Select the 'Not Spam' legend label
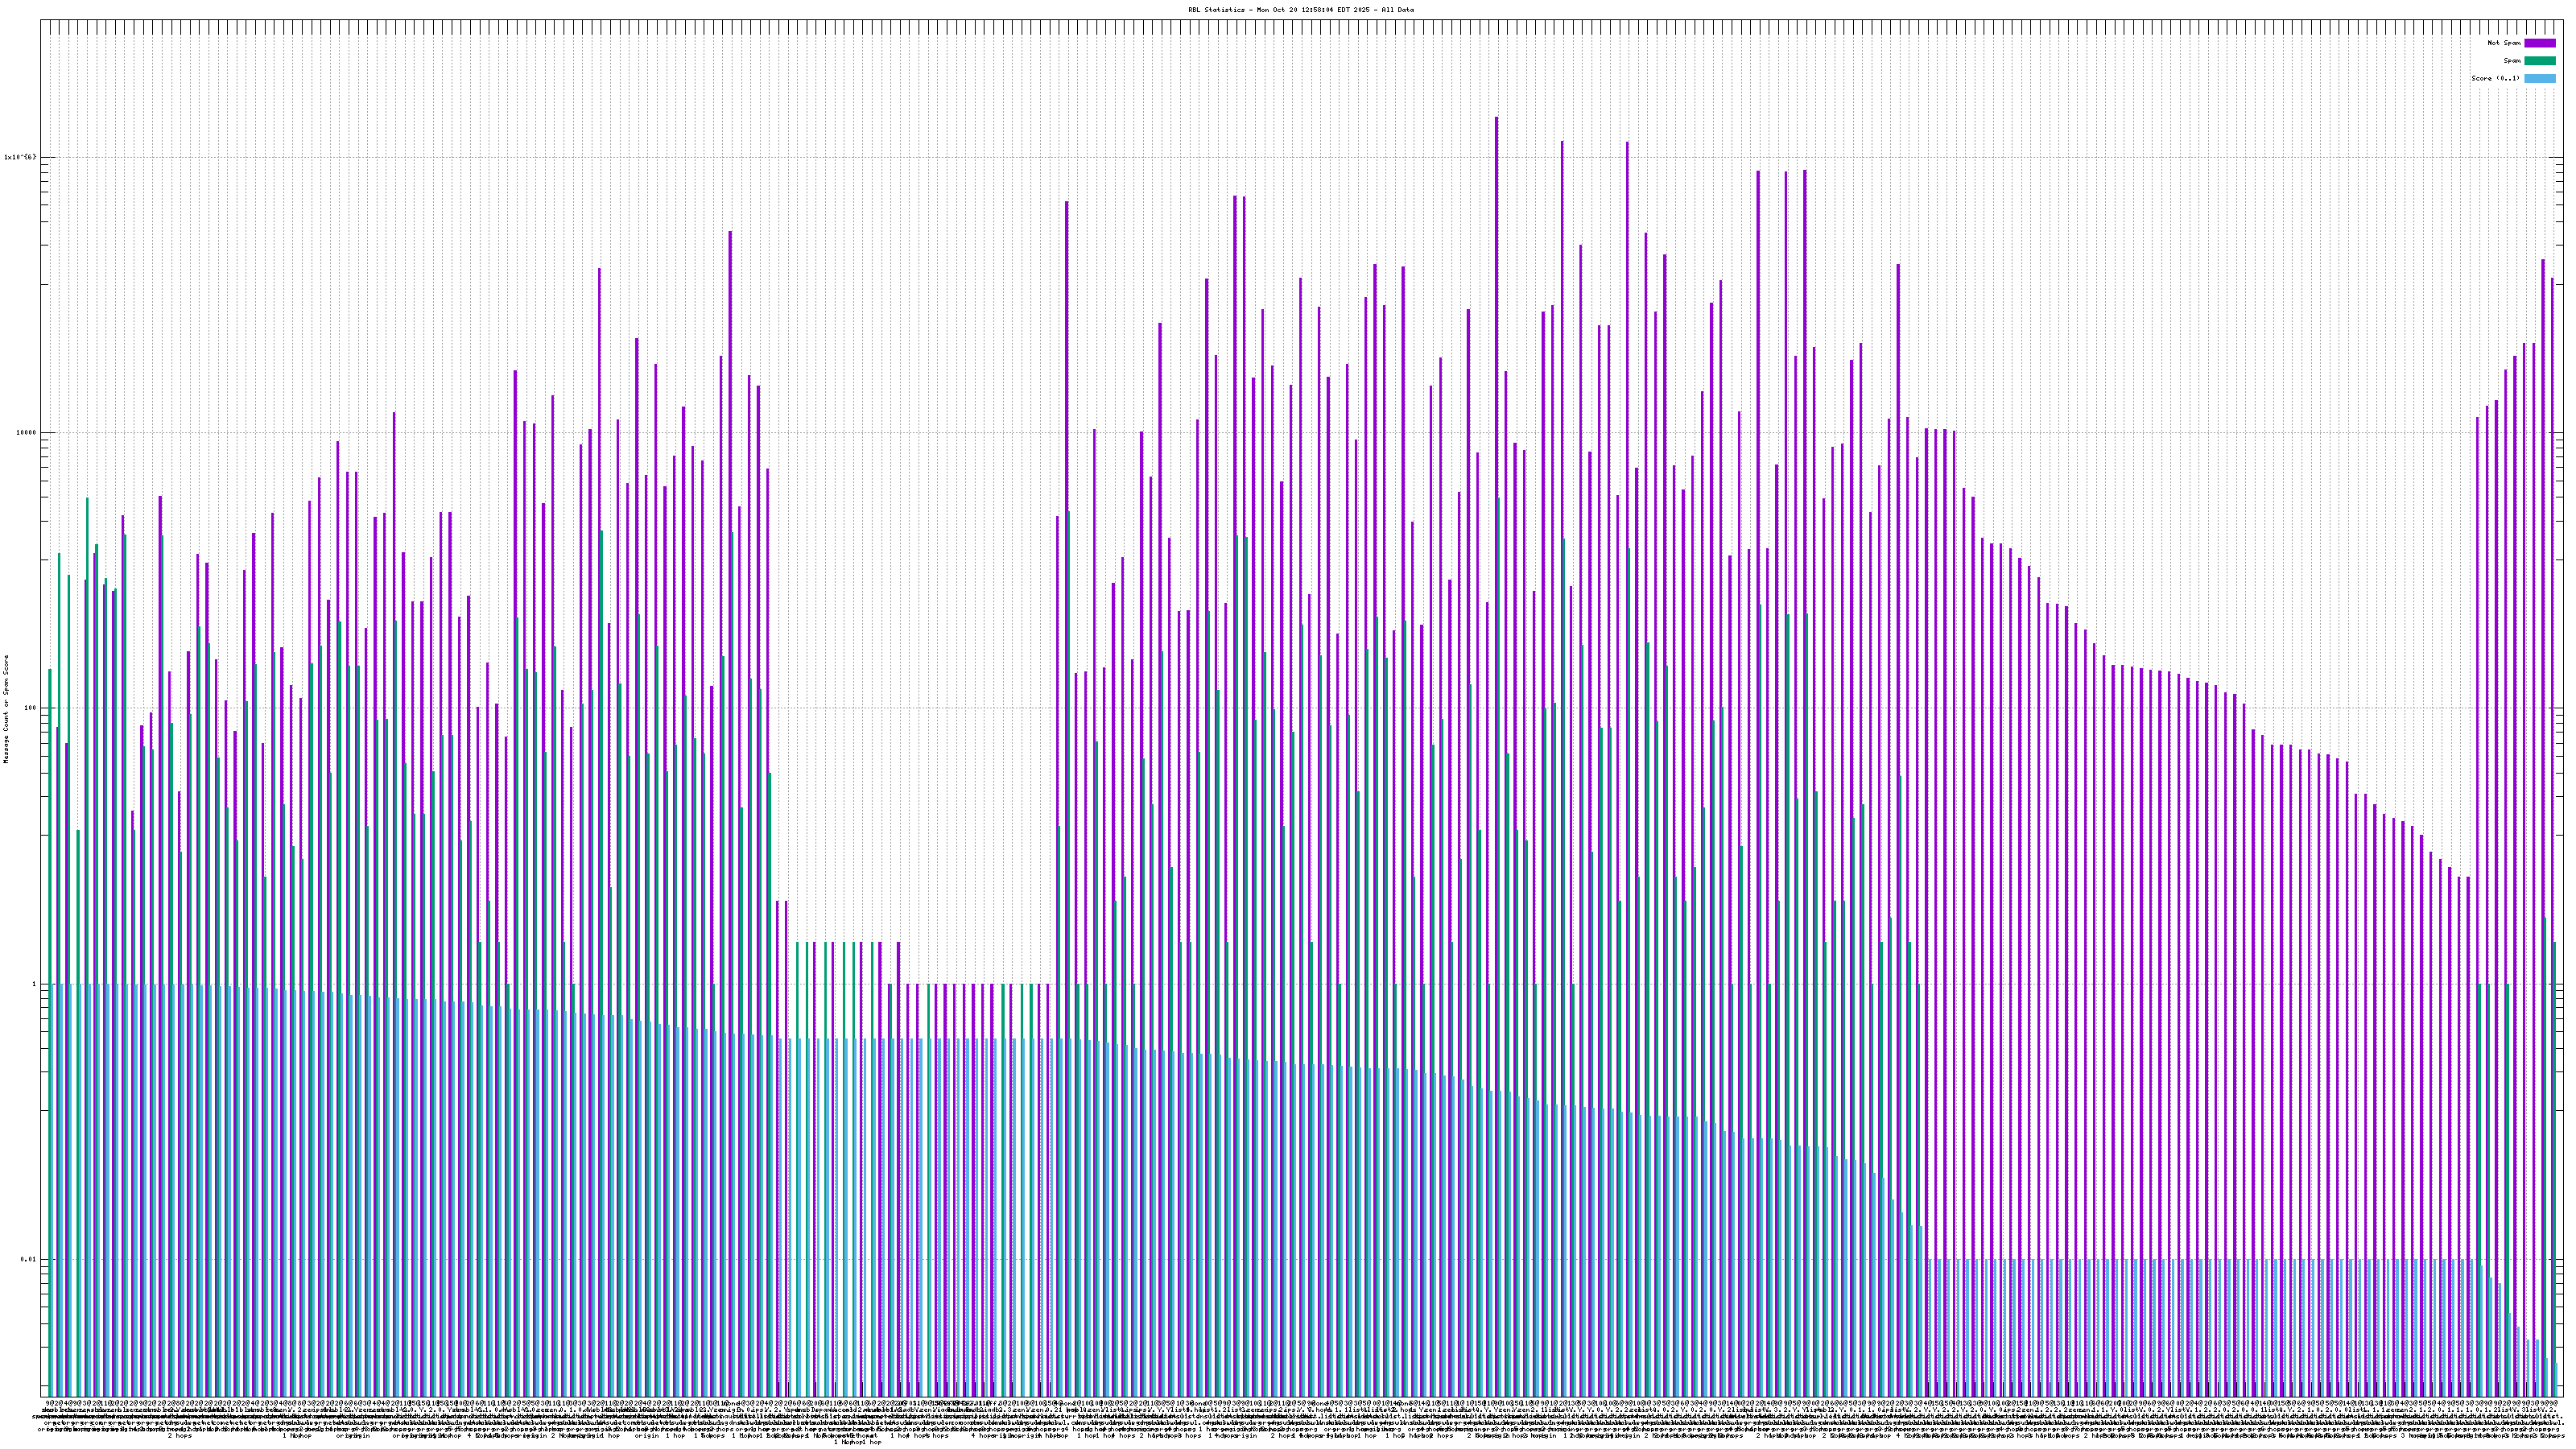Viewport: 2576px width, 1449px height. [x=2505, y=43]
